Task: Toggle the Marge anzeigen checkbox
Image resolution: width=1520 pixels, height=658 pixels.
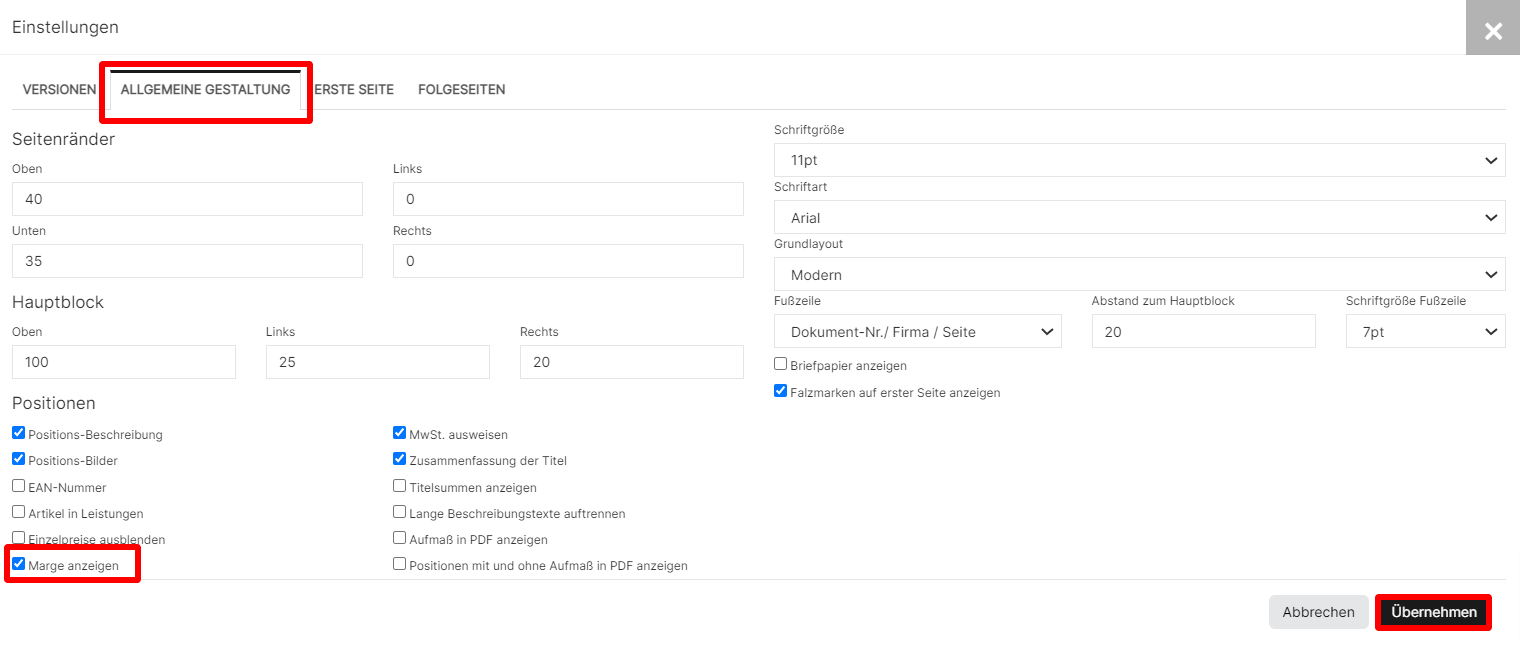Action: [19, 564]
